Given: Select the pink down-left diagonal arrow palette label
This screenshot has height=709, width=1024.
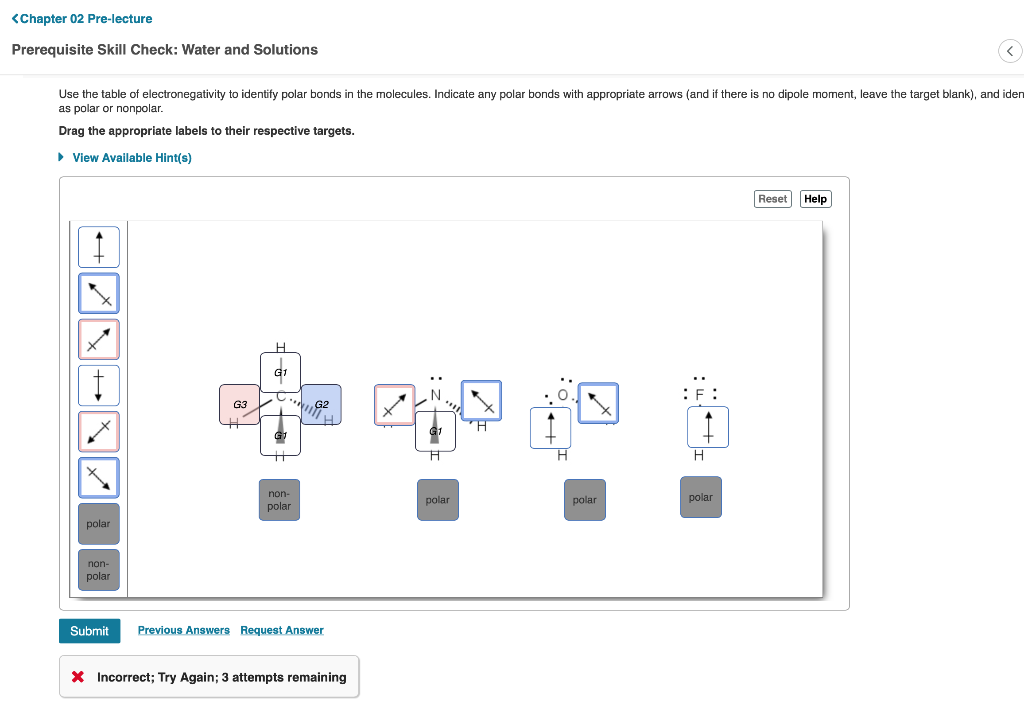Looking at the screenshot, I should 99,432.
